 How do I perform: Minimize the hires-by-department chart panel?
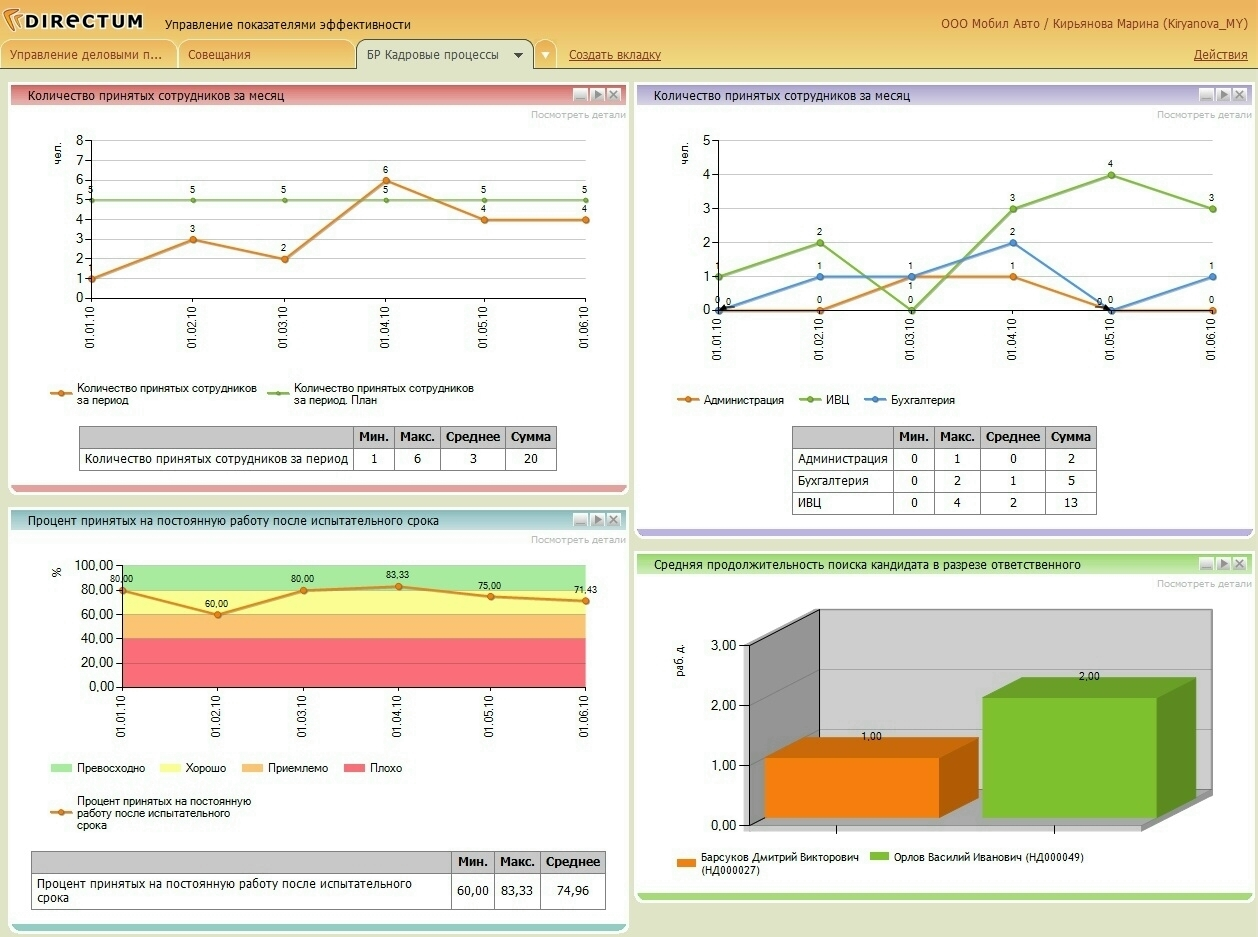1206,95
